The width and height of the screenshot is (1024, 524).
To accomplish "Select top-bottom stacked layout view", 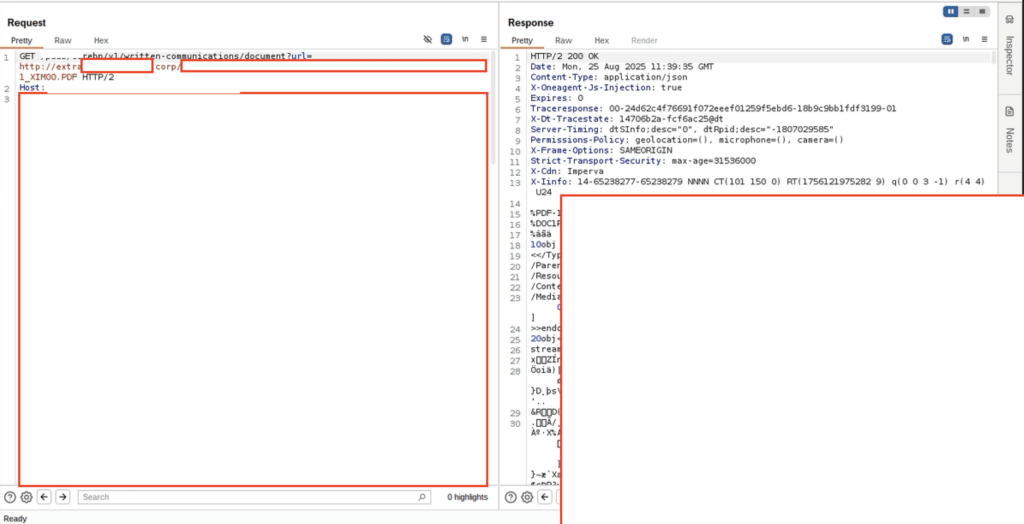I will [x=965, y=11].
